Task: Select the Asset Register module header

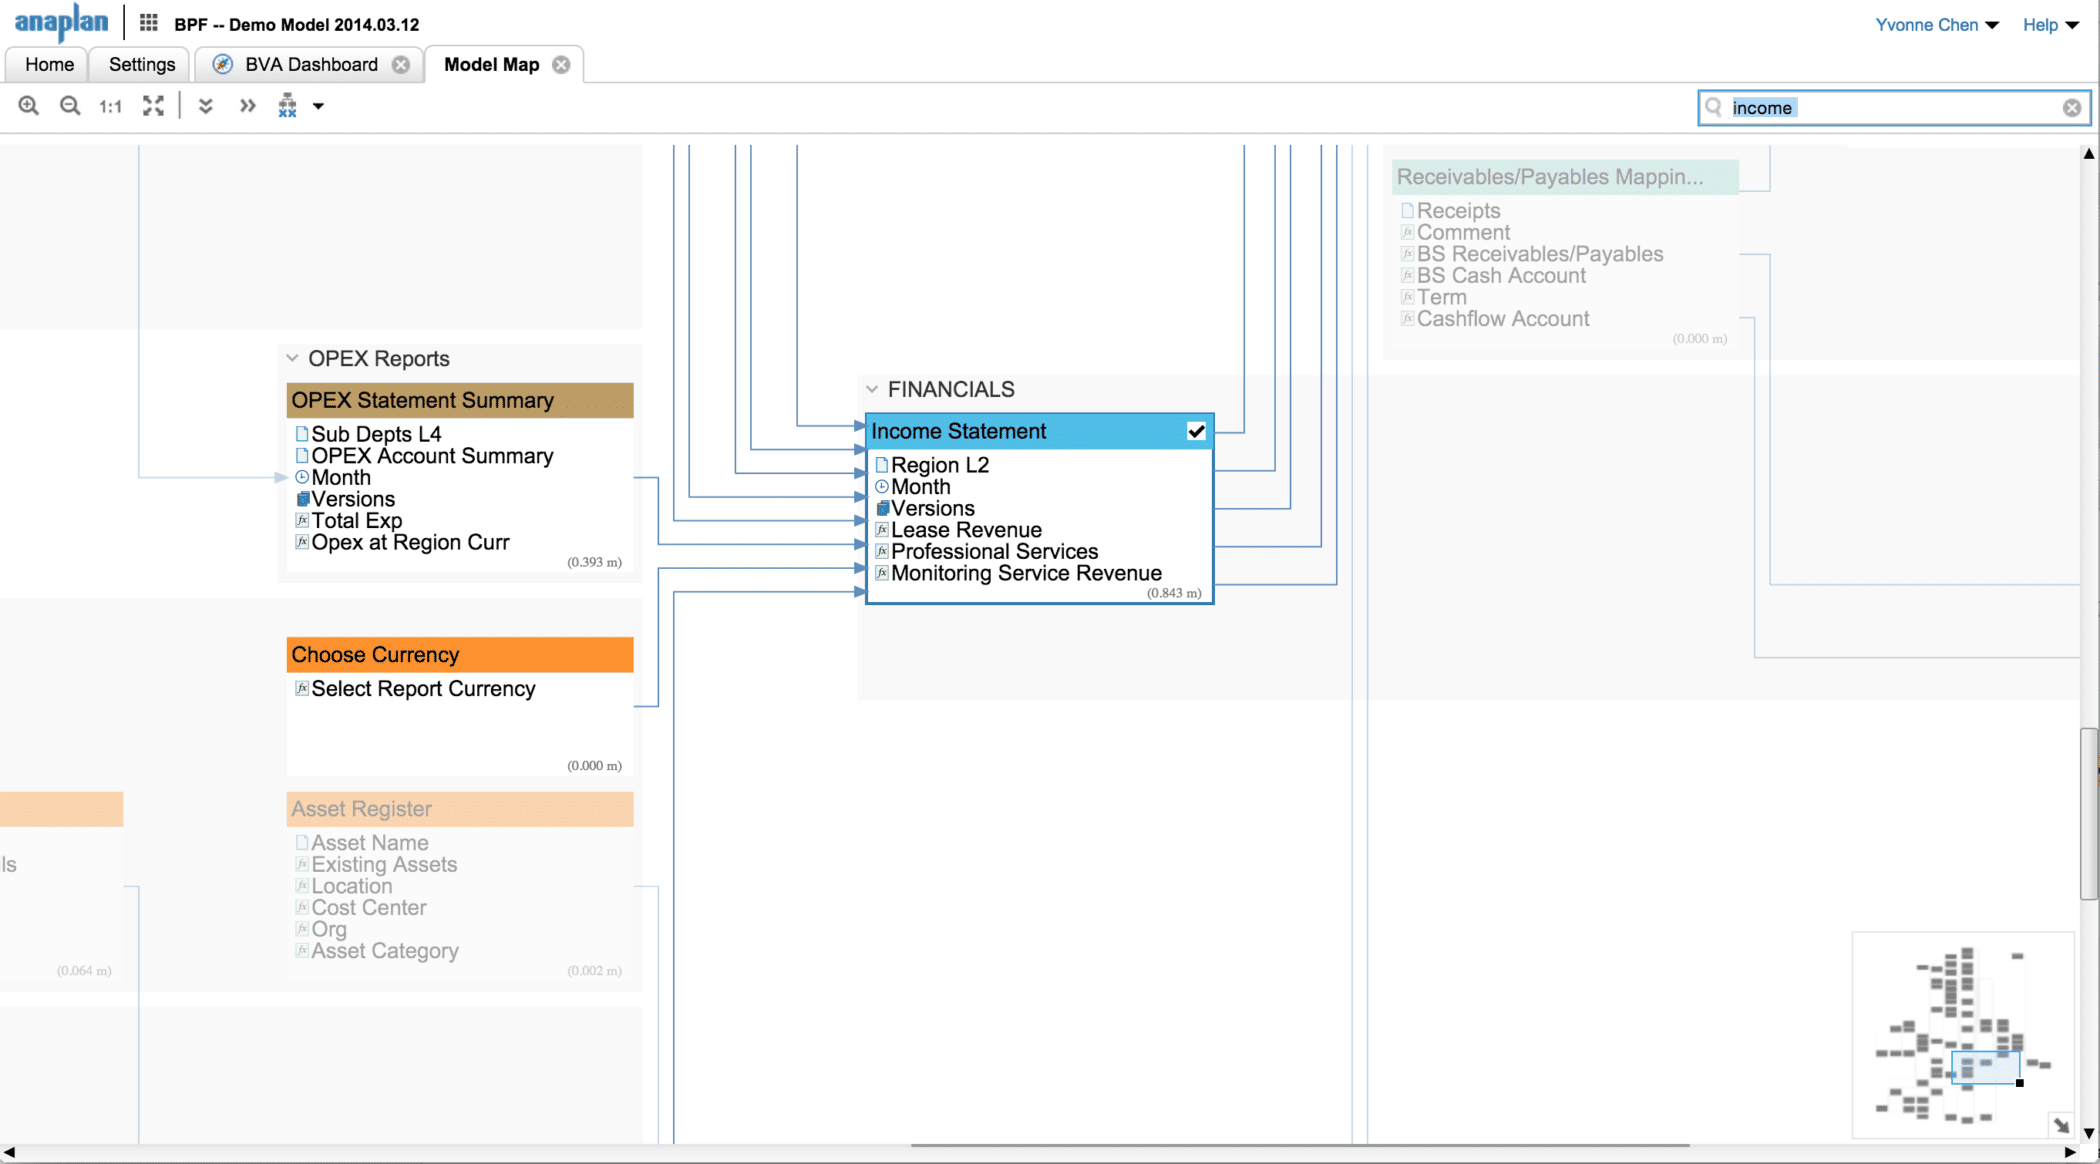Action: coord(460,809)
